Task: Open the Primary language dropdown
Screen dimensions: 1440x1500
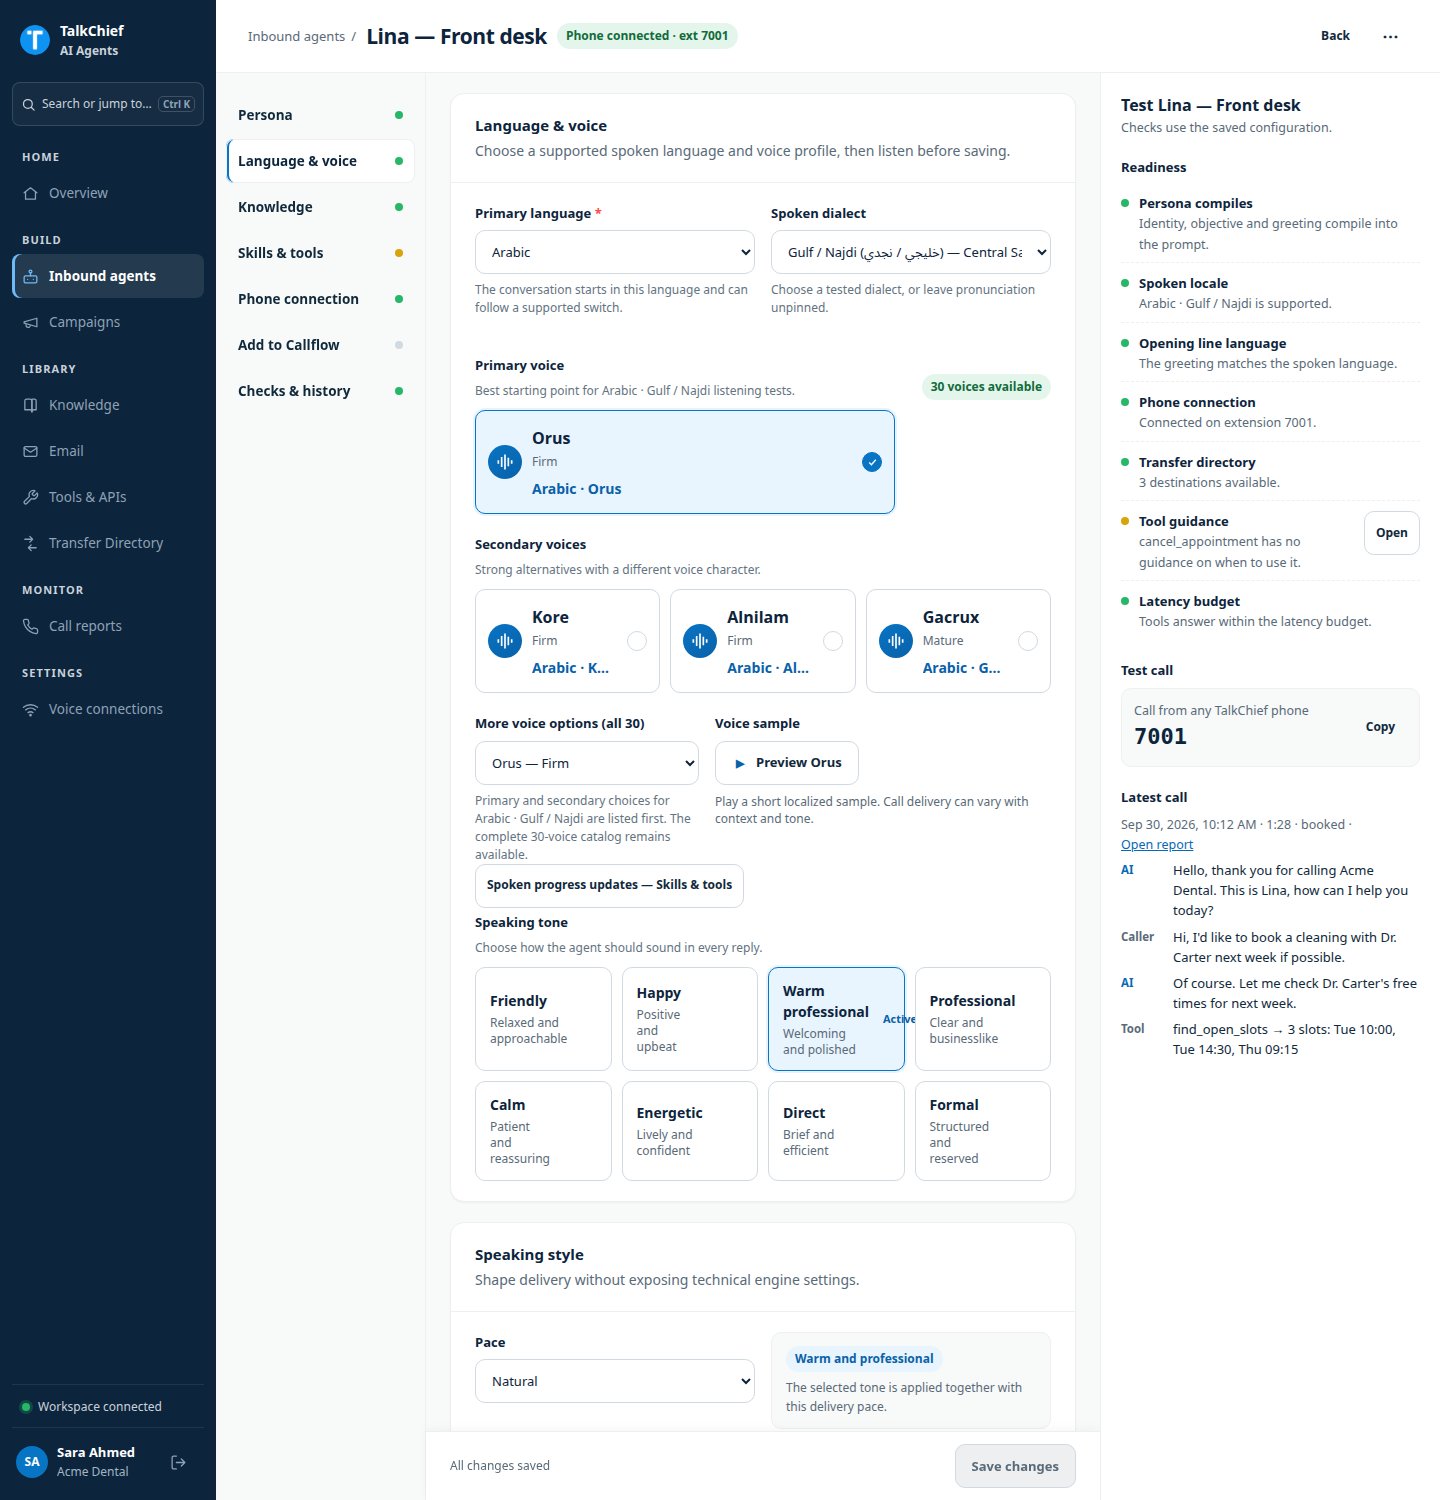Action: click(615, 252)
